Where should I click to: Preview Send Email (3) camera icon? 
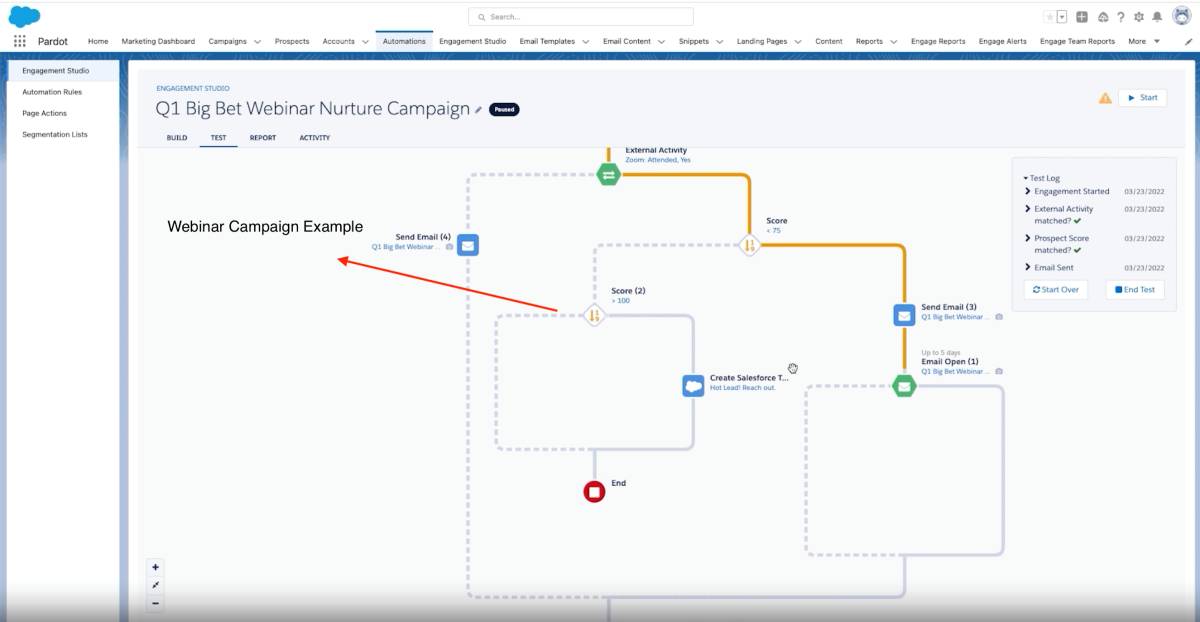coord(999,316)
